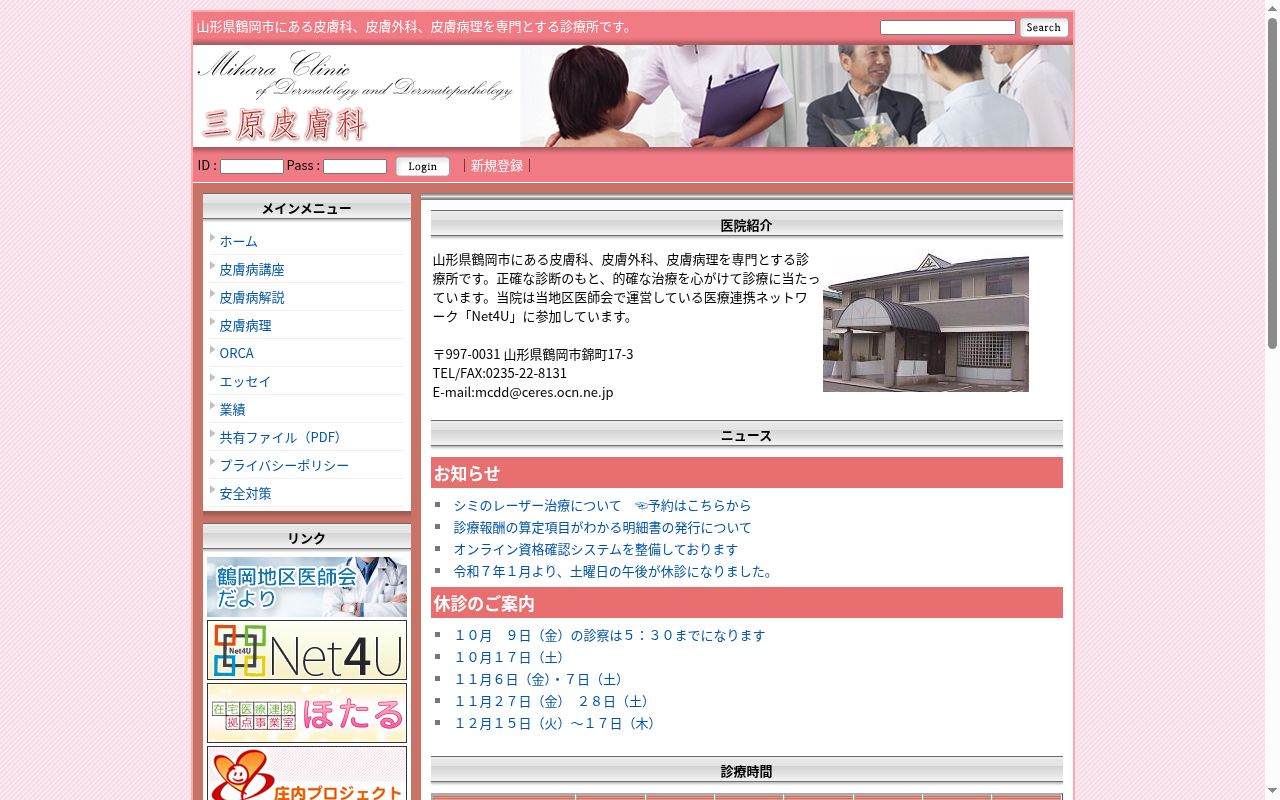Image resolution: width=1280 pixels, height=800 pixels.
Task: Open １０月９日（金）closure notice link
Action: 609,636
